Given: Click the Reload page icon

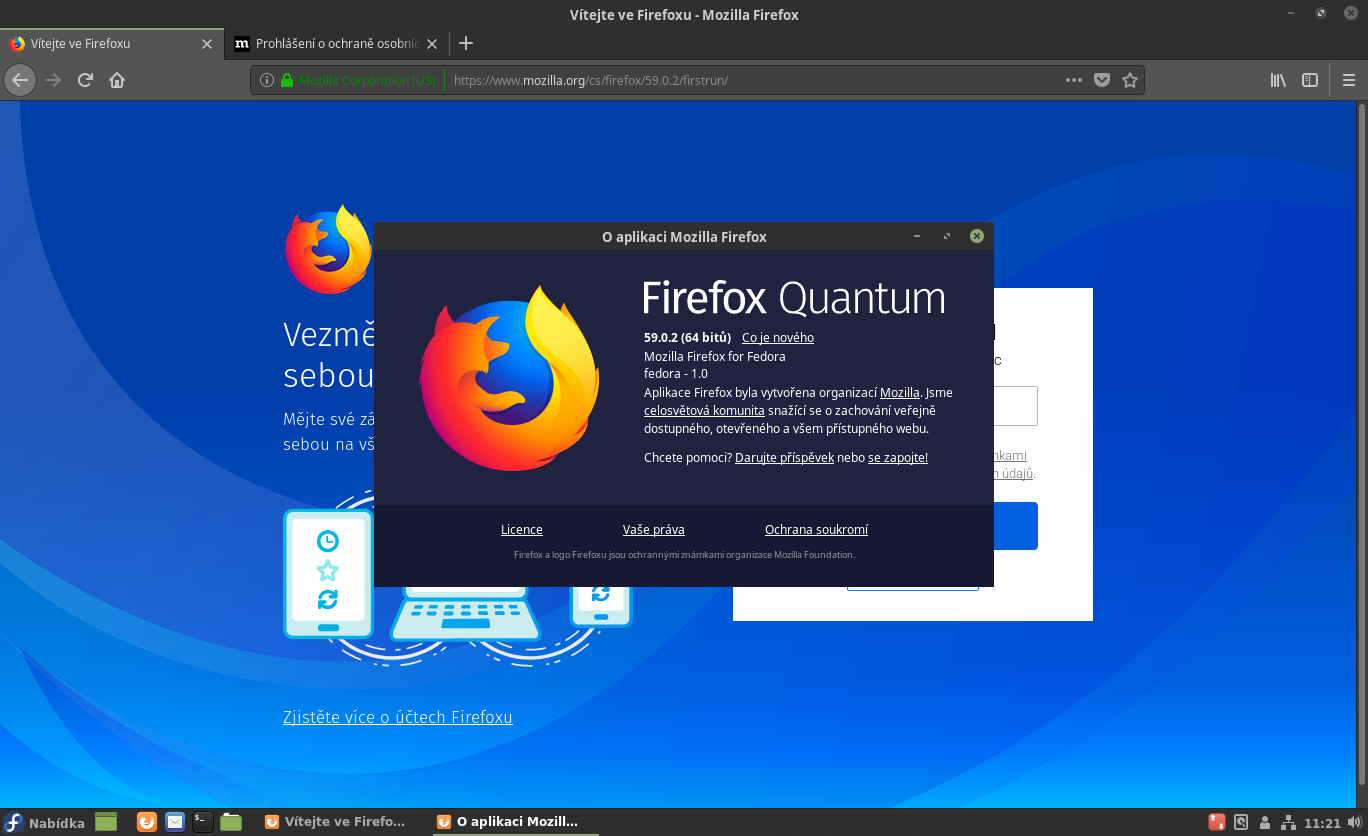Looking at the screenshot, I should click(86, 80).
